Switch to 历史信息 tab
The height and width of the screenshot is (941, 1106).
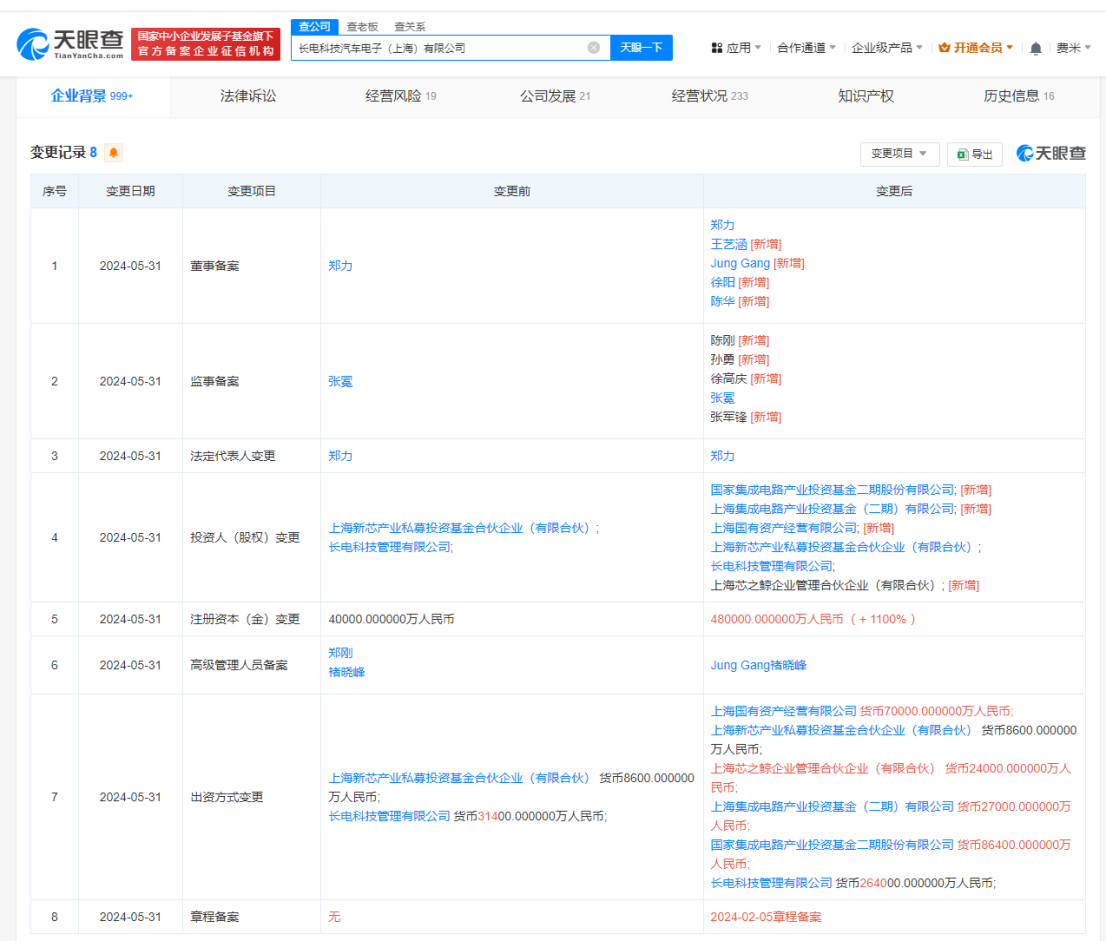1019,96
